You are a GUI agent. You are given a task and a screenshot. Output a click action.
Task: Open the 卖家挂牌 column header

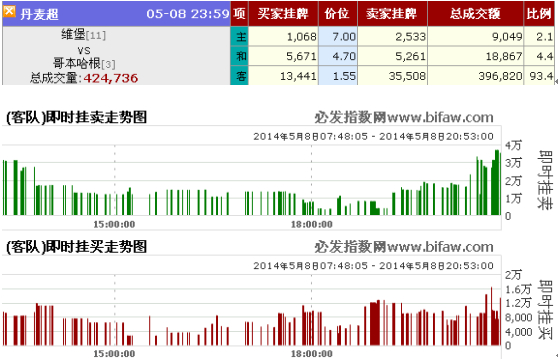click(392, 14)
